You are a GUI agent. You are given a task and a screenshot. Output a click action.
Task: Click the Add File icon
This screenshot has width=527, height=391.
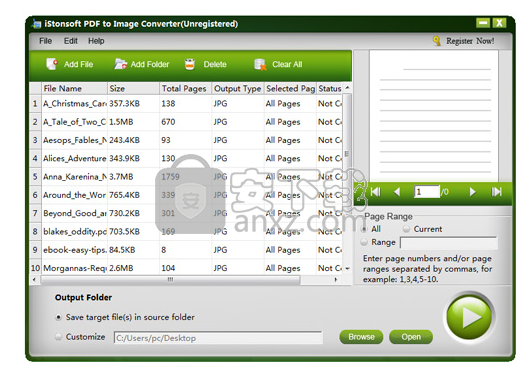click(52, 64)
